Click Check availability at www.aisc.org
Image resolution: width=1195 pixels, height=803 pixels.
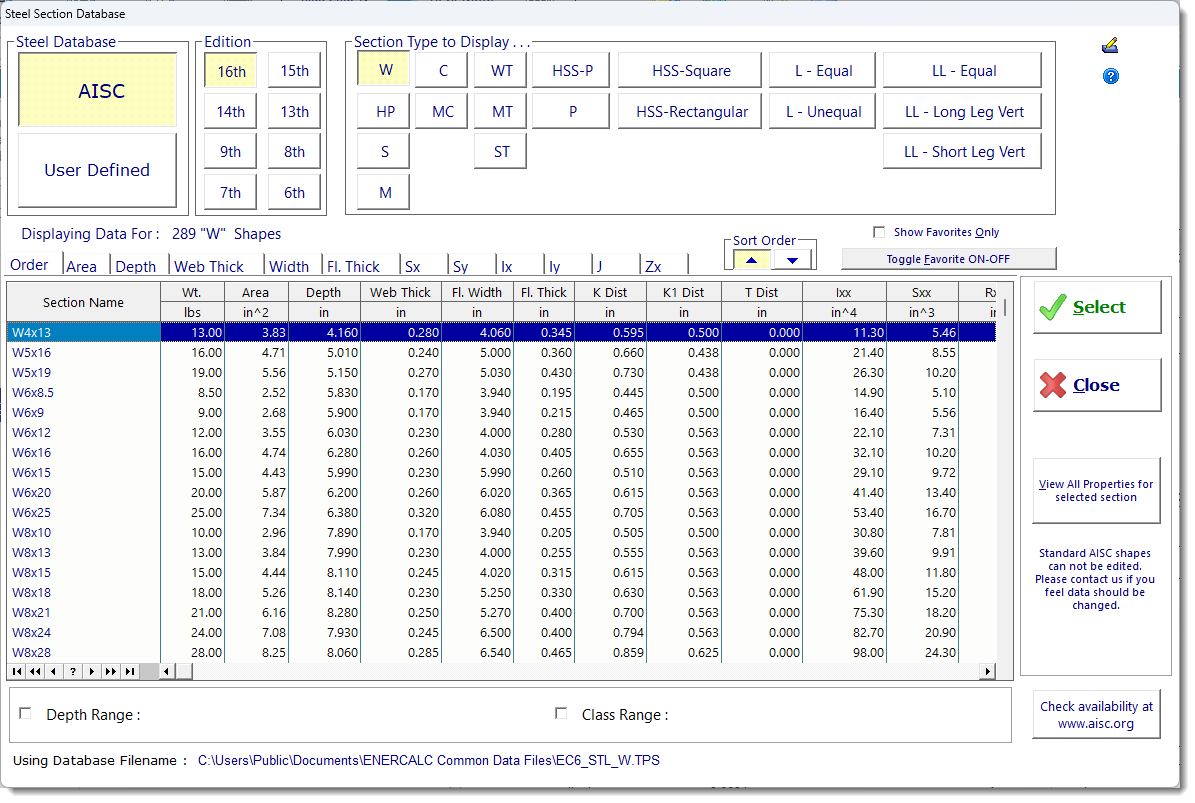1096,715
